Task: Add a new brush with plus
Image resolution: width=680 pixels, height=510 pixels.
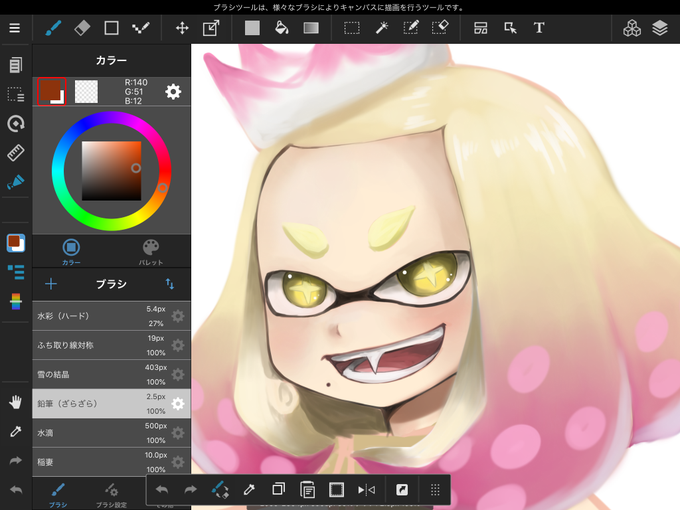Action: point(51,284)
